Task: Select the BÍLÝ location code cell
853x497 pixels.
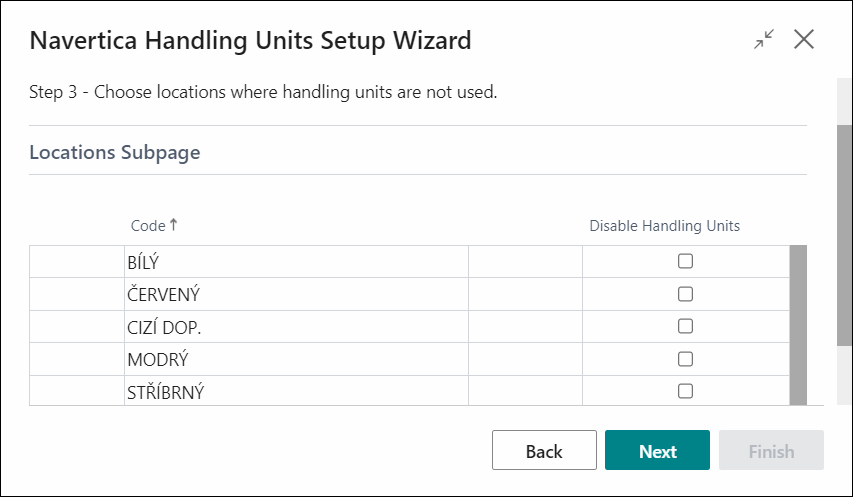Action: pos(296,262)
